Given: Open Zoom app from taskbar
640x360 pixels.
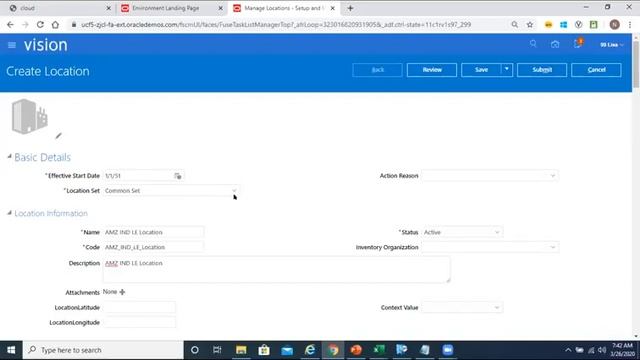Looking at the screenshot, I should pos(448,350).
